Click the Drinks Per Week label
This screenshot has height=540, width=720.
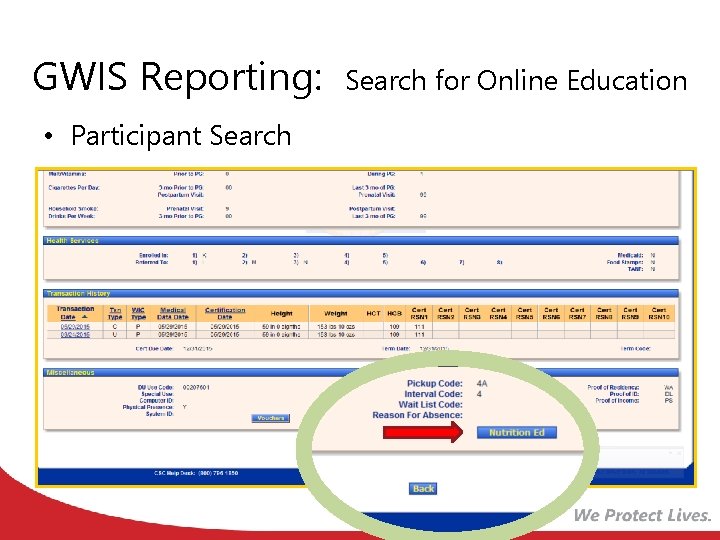pyautogui.click(x=72, y=216)
